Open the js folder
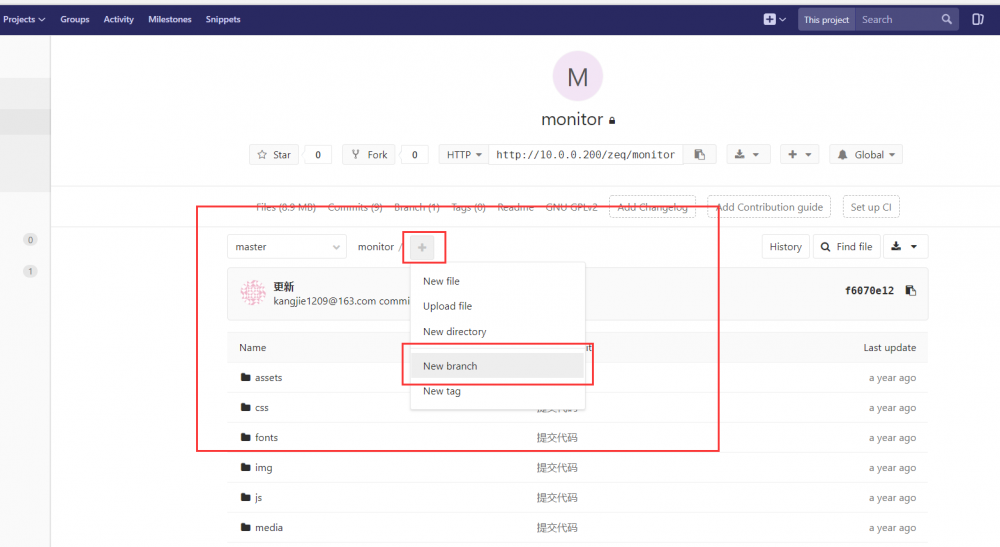 coord(258,497)
